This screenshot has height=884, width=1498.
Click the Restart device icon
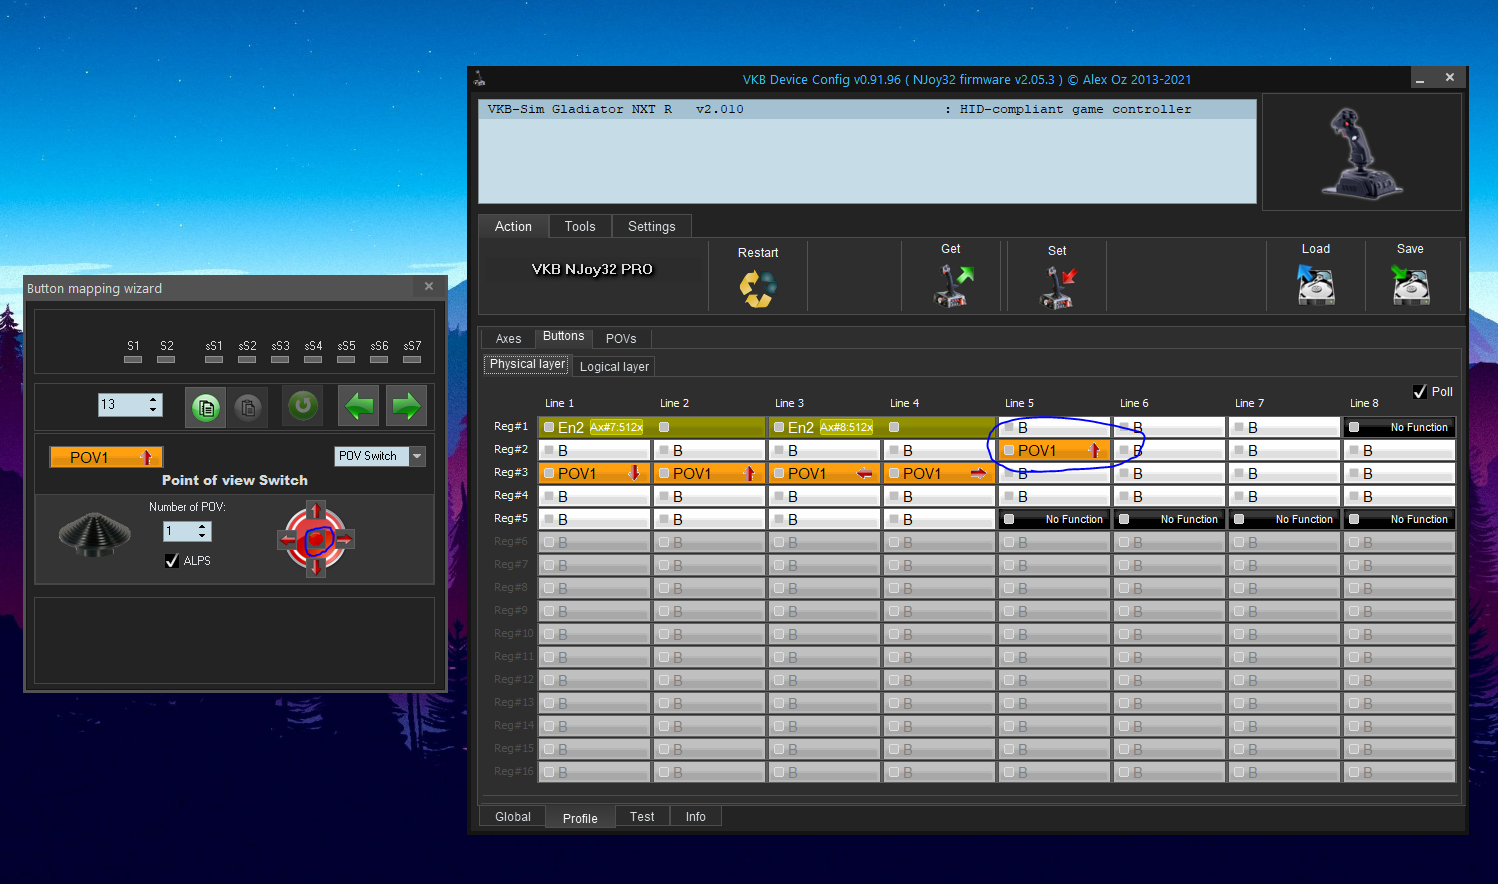click(x=757, y=289)
